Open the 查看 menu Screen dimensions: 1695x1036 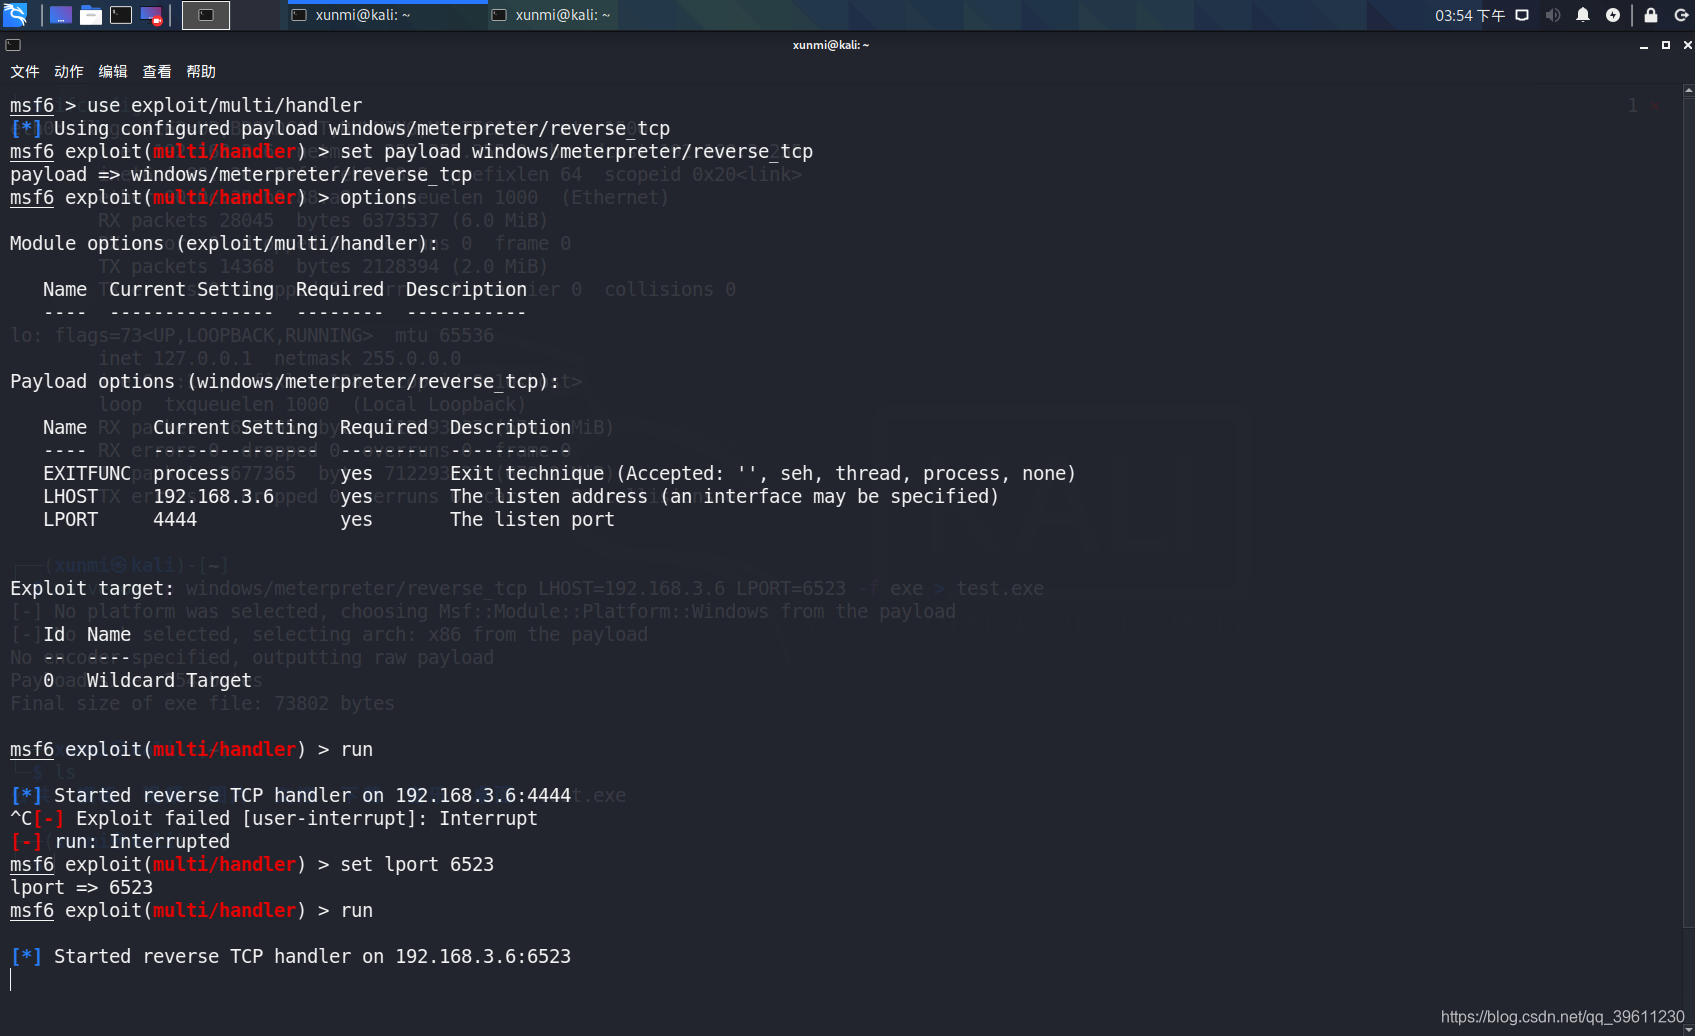tap(157, 72)
